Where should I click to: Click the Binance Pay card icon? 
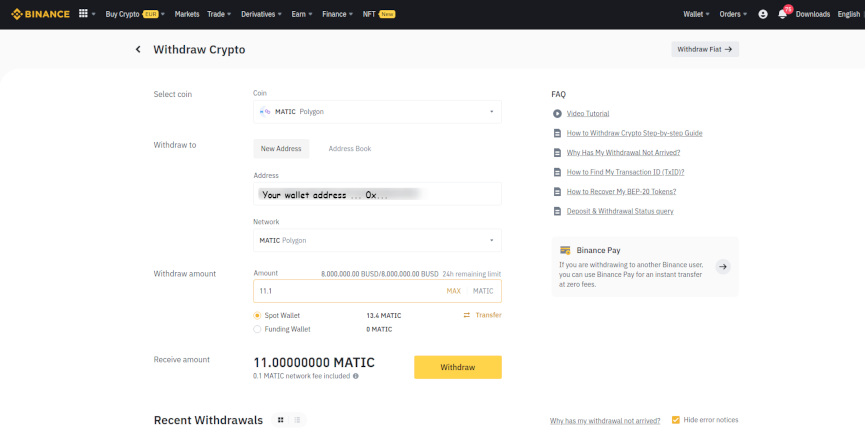[565, 250]
